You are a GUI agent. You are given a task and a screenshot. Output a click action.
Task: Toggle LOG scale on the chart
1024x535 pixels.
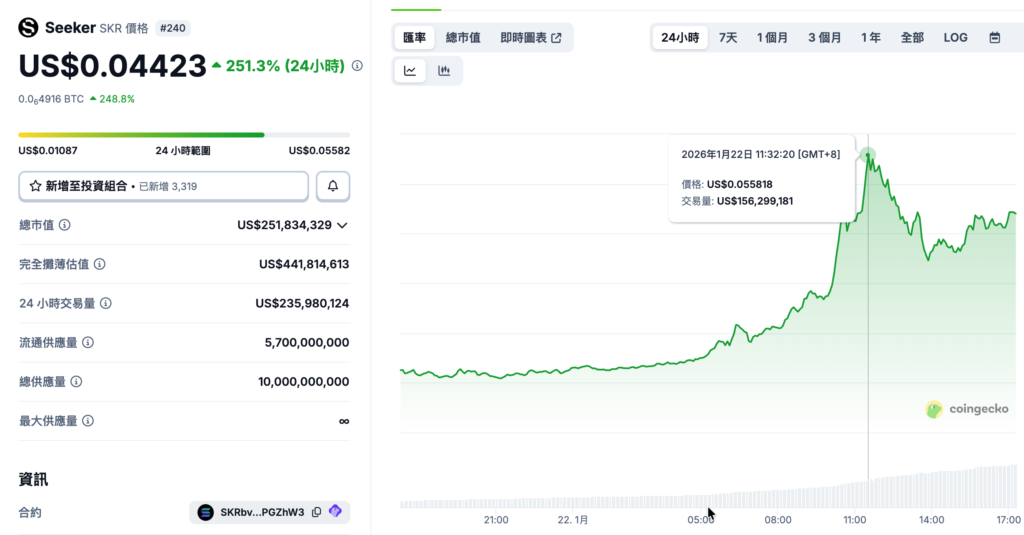(955, 38)
